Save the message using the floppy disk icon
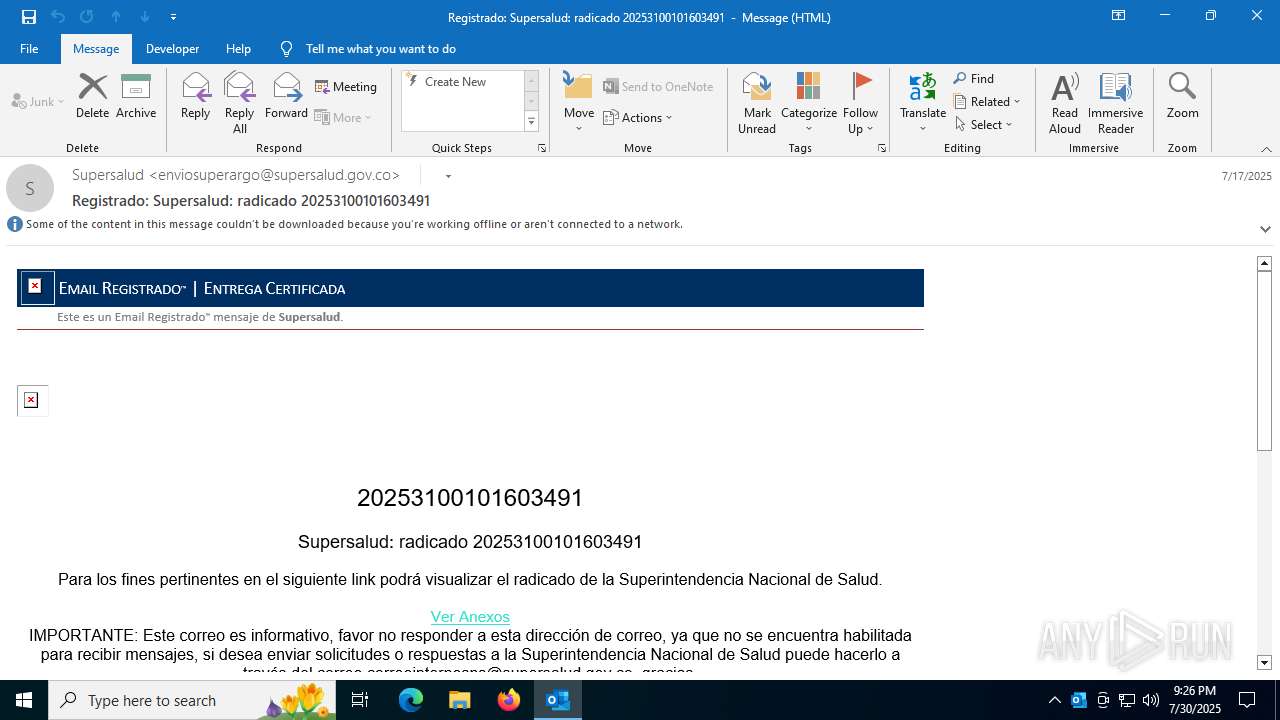Image resolution: width=1280 pixels, height=720 pixels. (29, 17)
